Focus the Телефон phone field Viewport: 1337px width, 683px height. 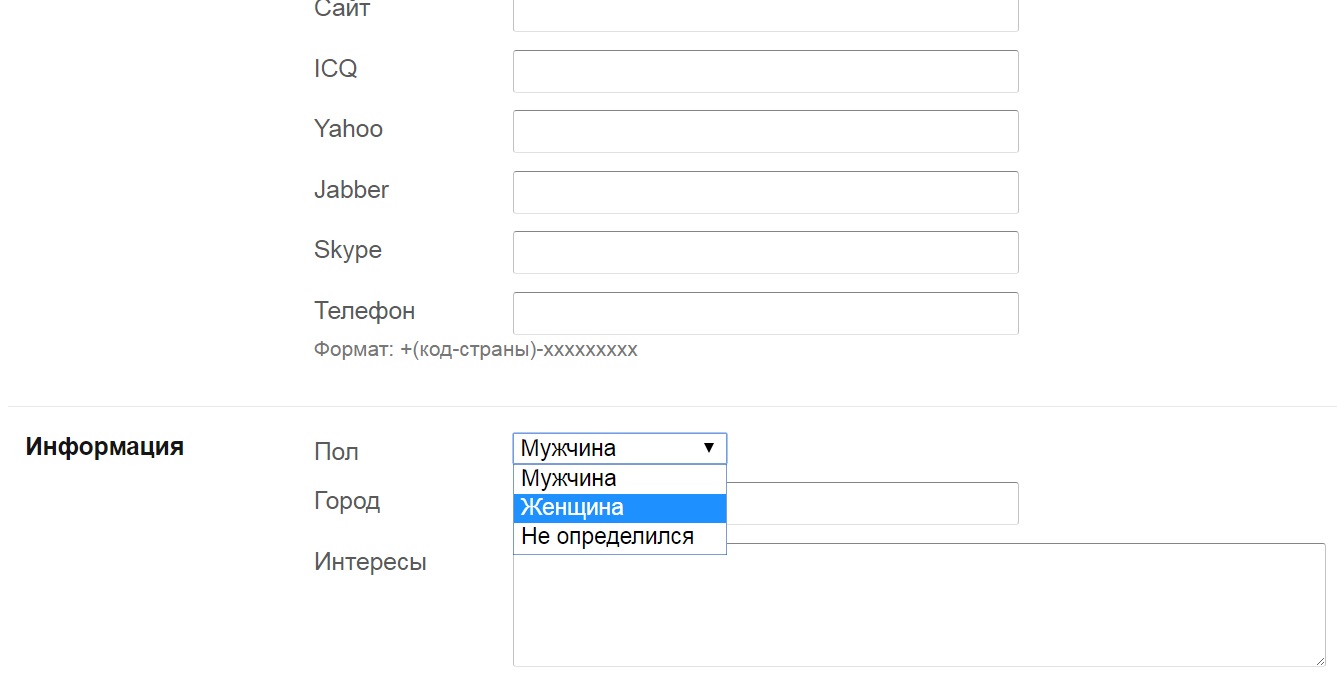coord(766,313)
